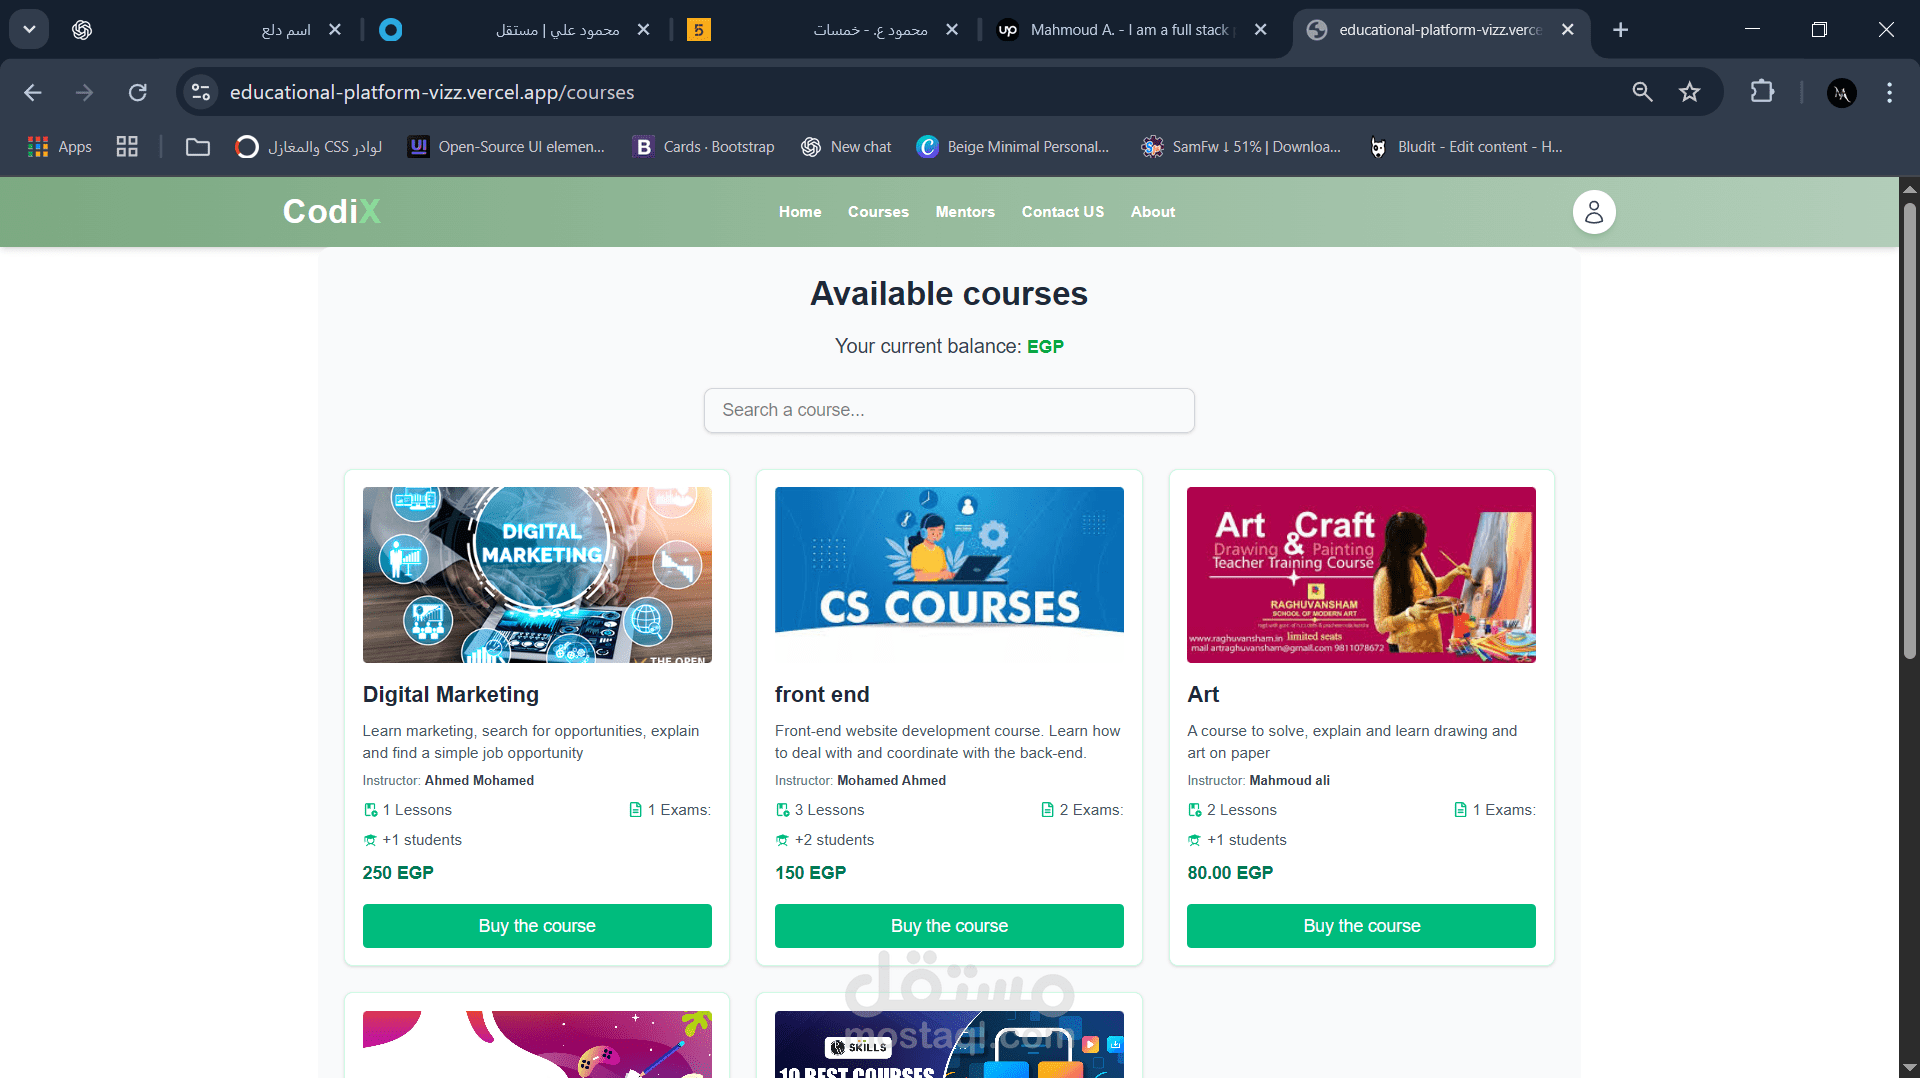
Task: Click the exams icon on Art card
Action: [x=1460, y=810]
